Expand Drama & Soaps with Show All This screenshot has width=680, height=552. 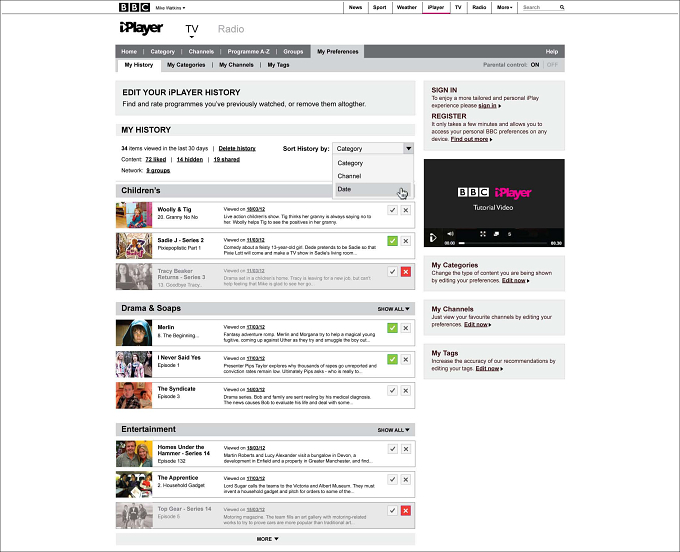(x=393, y=309)
